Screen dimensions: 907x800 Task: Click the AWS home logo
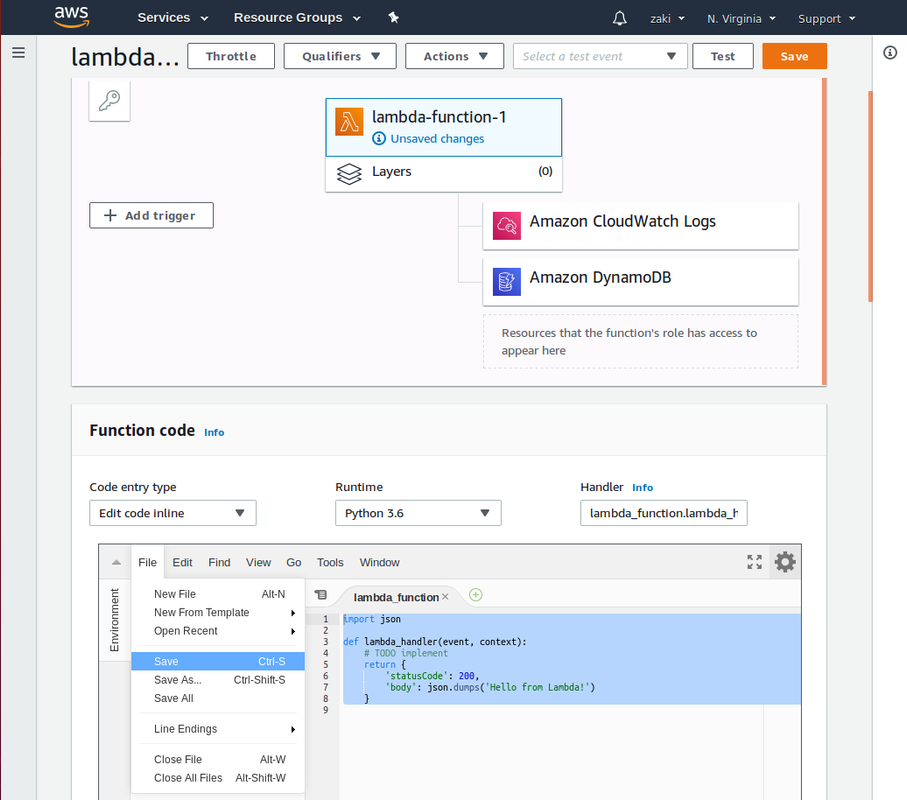click(70, 16)
